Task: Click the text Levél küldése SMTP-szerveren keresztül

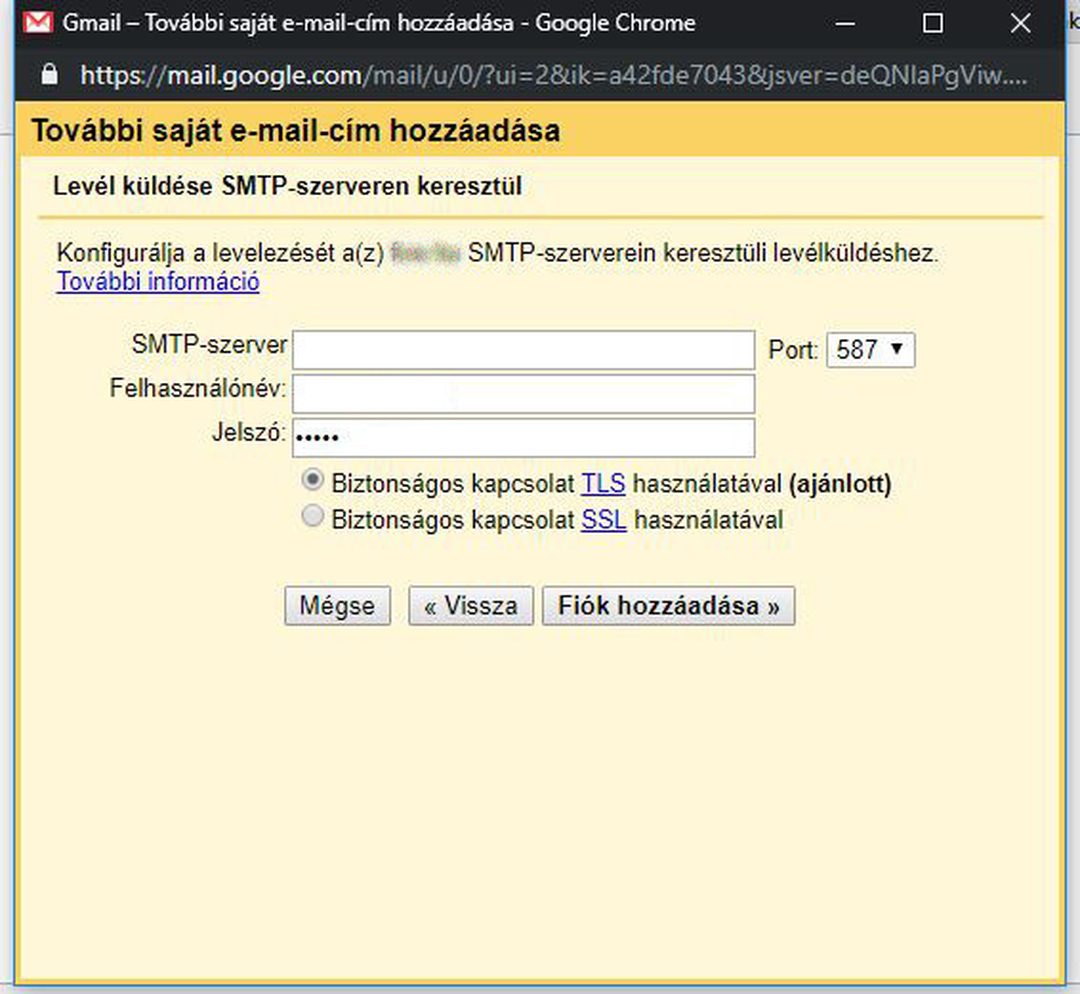Action: [287, 186]
